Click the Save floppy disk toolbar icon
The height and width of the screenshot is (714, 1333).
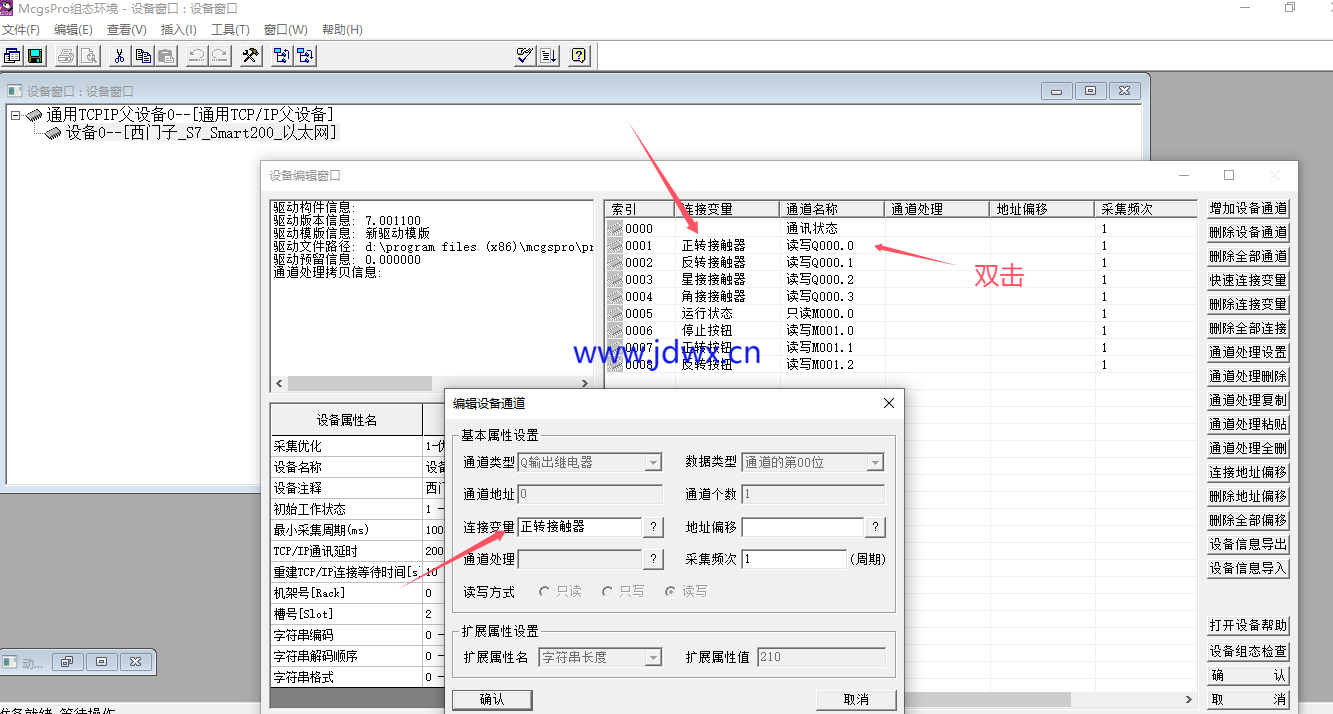[34, 56]
